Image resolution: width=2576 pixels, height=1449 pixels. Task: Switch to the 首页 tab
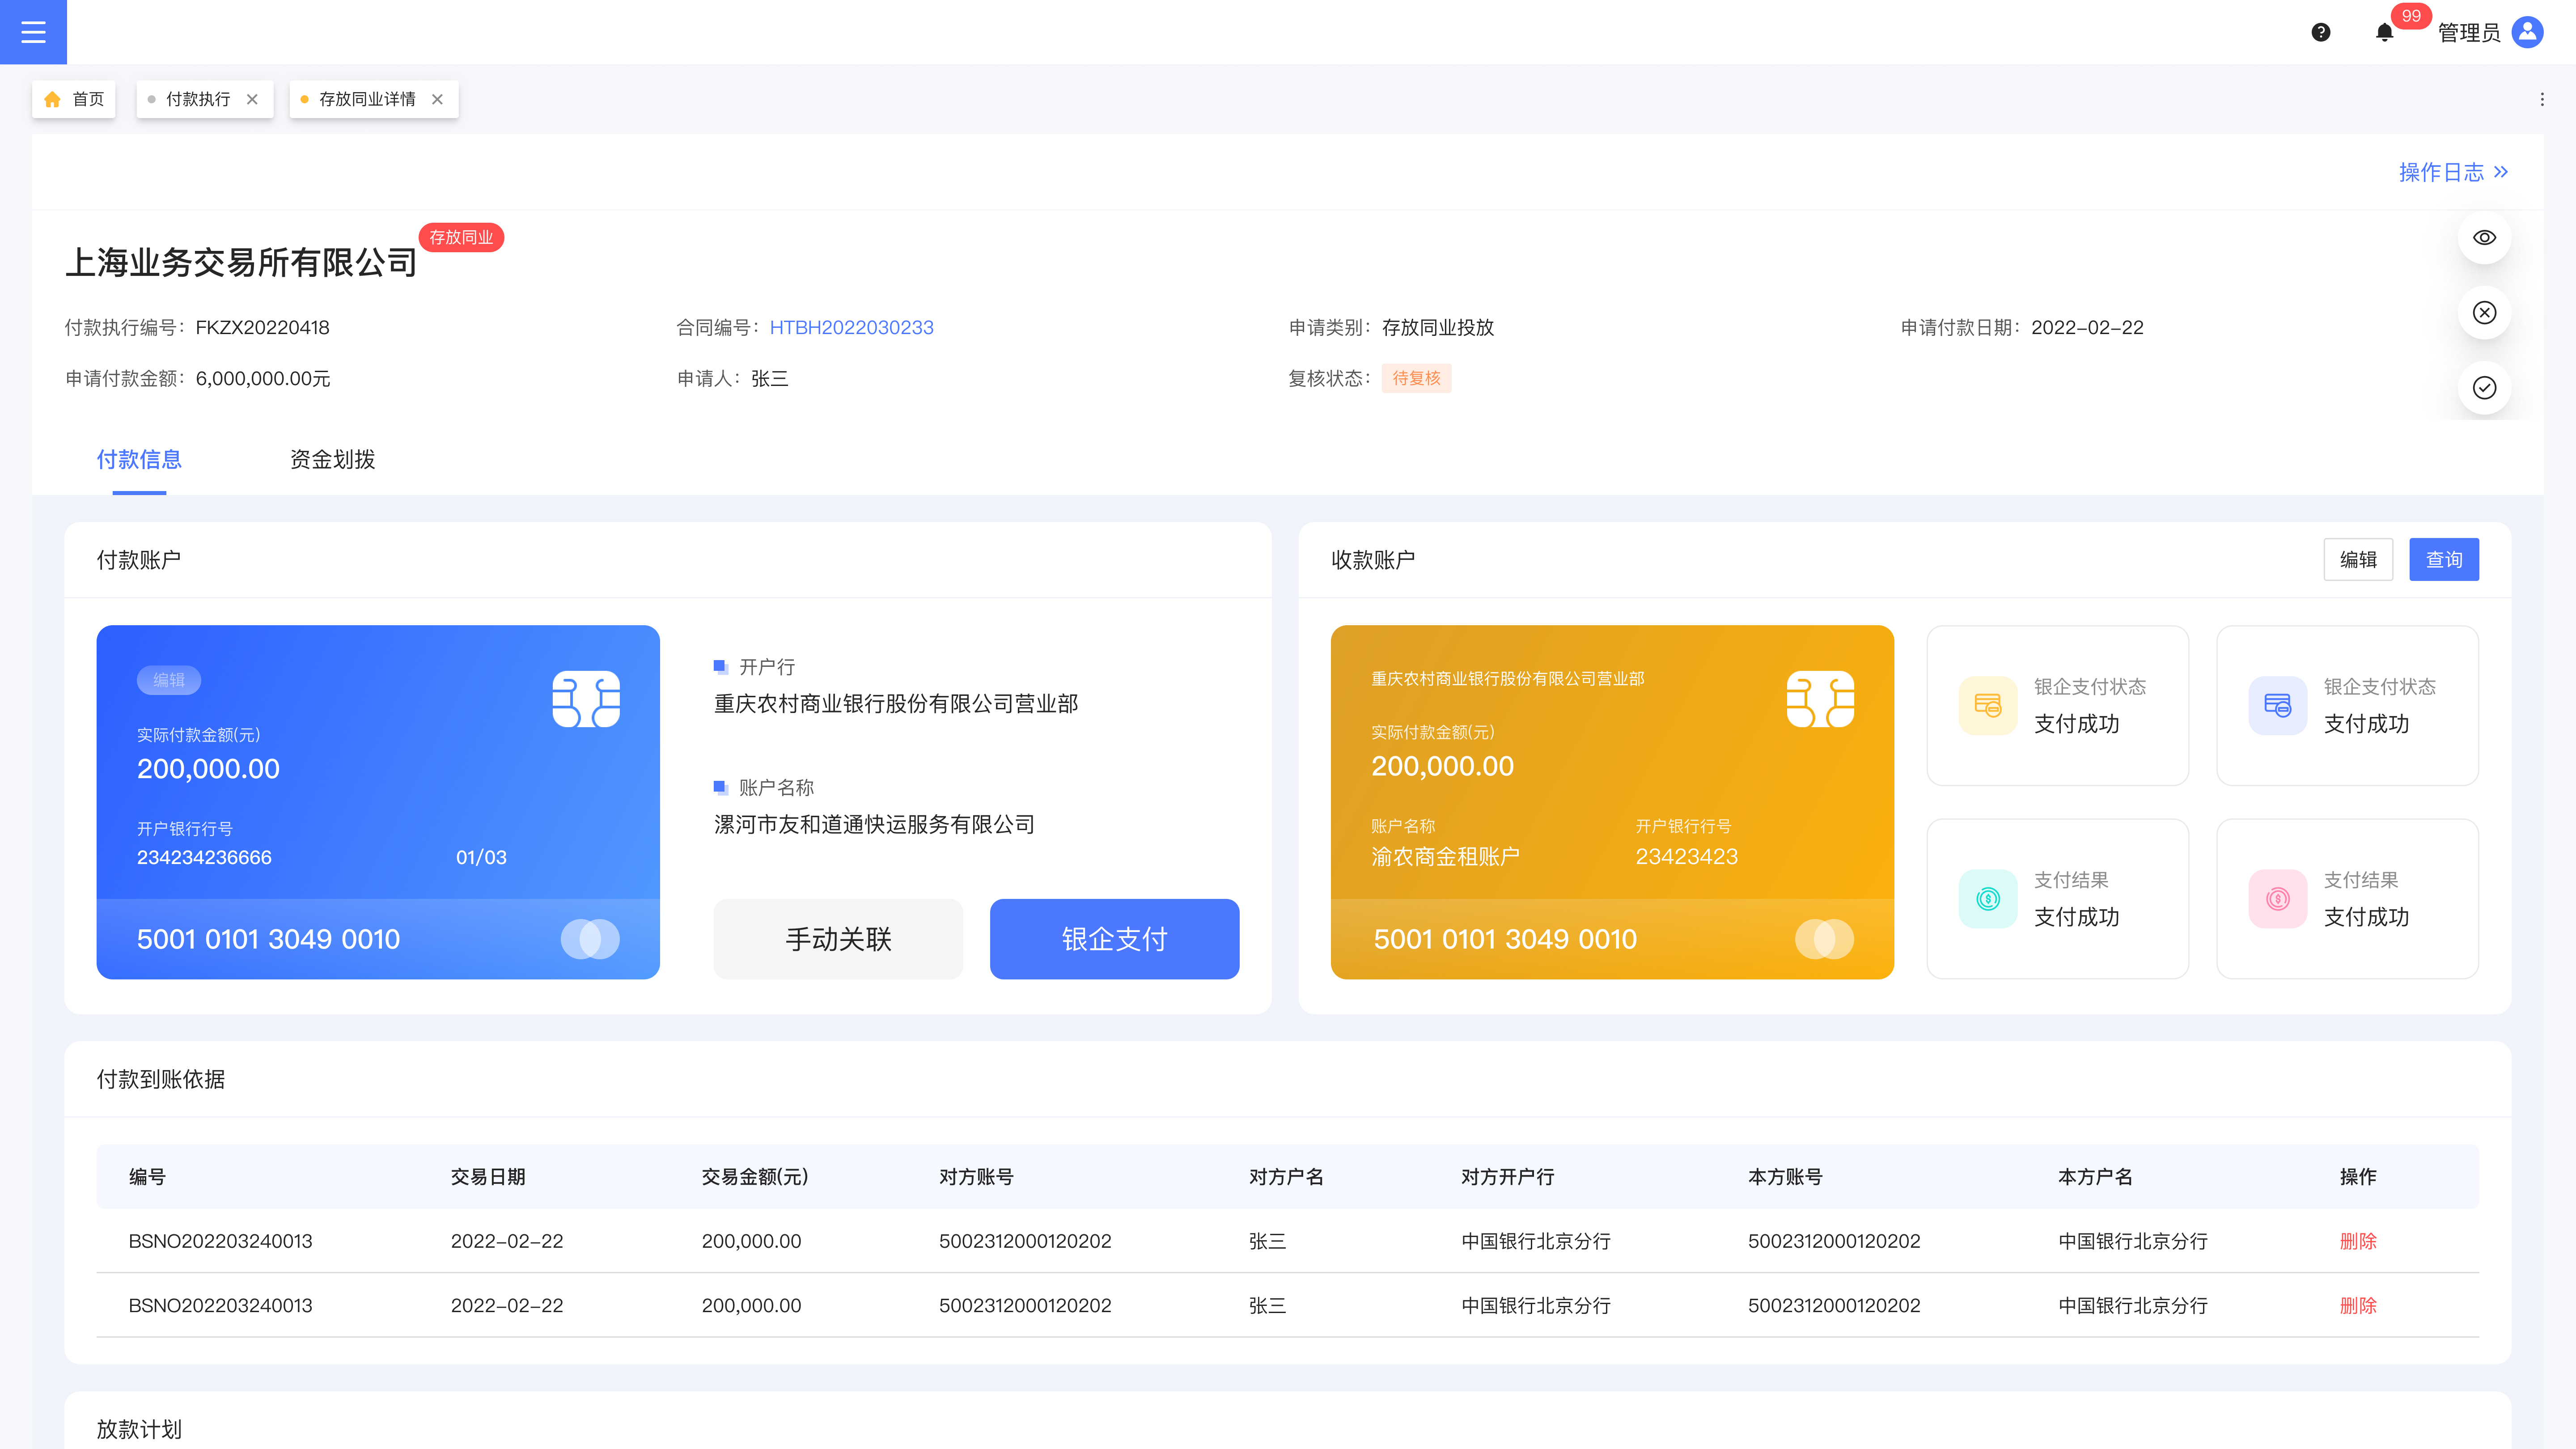point(74,99)
